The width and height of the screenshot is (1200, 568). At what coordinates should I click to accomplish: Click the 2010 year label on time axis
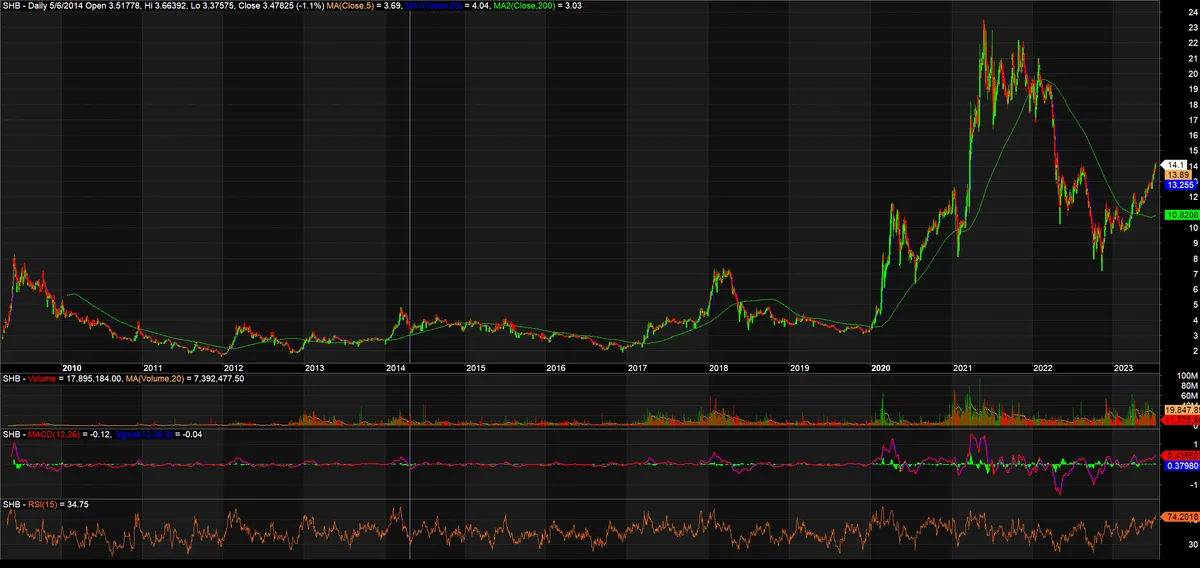click(x=71, y=368)
